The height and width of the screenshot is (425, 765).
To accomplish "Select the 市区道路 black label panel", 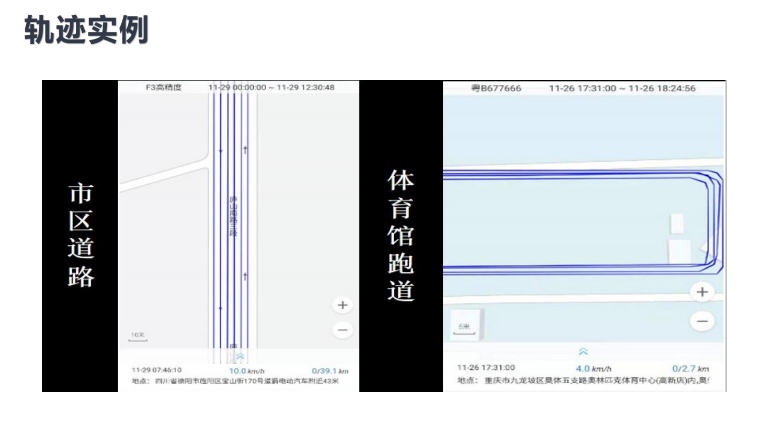I will (80, 234).
